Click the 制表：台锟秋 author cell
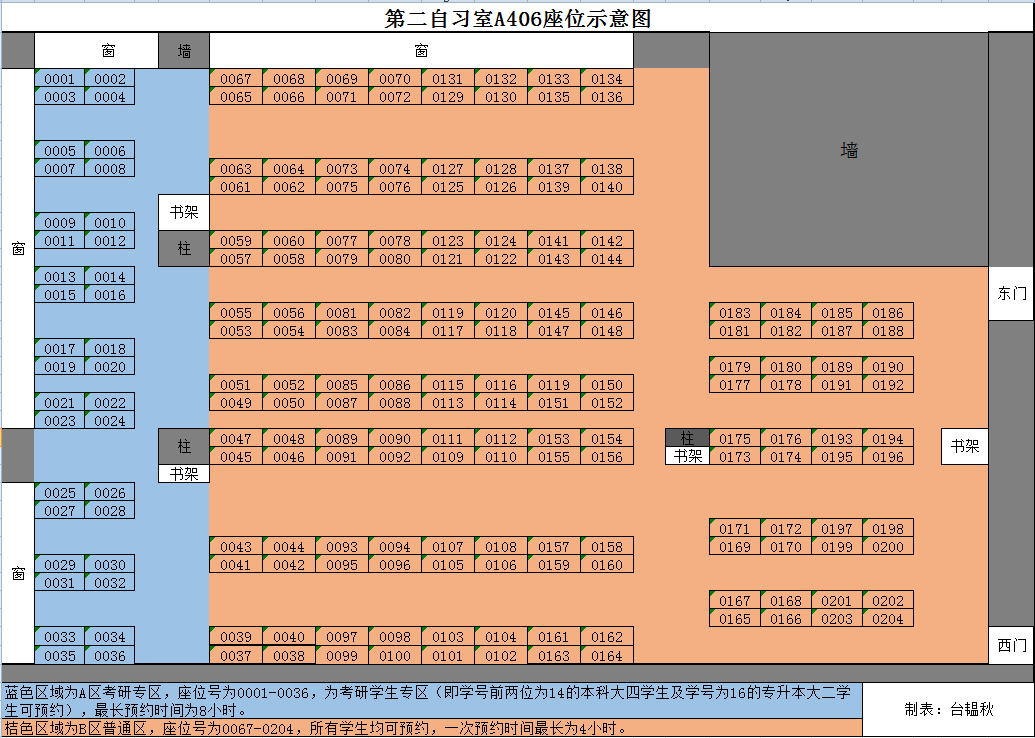1035x738 pixels. (947, 709)
